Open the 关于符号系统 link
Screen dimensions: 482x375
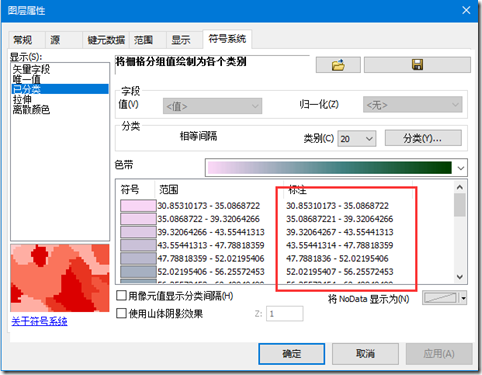[x=39, y=321]
